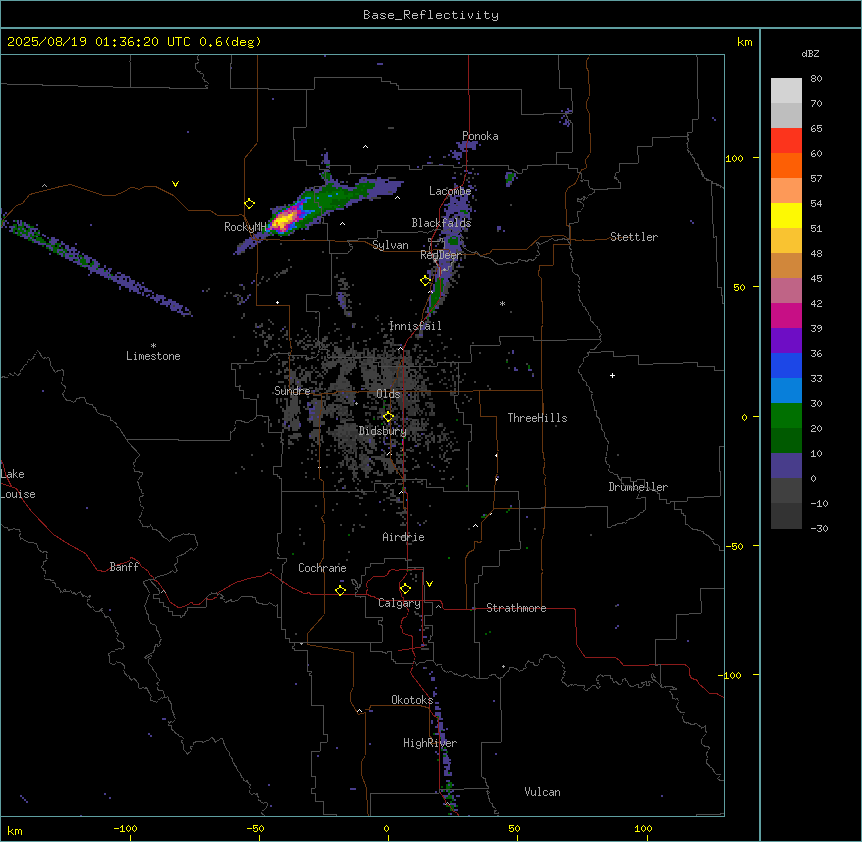Pick the red 60-65 dBZ legend swatch
The width and height of the screenshot is (862, 842).
coord(786,141)
